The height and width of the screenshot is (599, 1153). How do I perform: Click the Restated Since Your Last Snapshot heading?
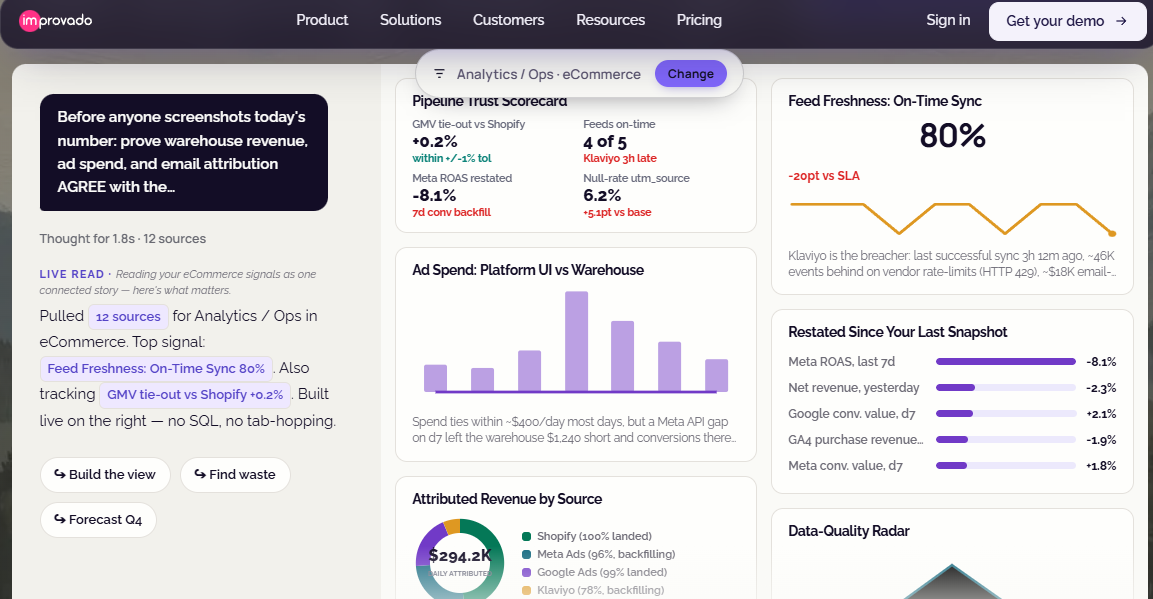tap(898, 332)
